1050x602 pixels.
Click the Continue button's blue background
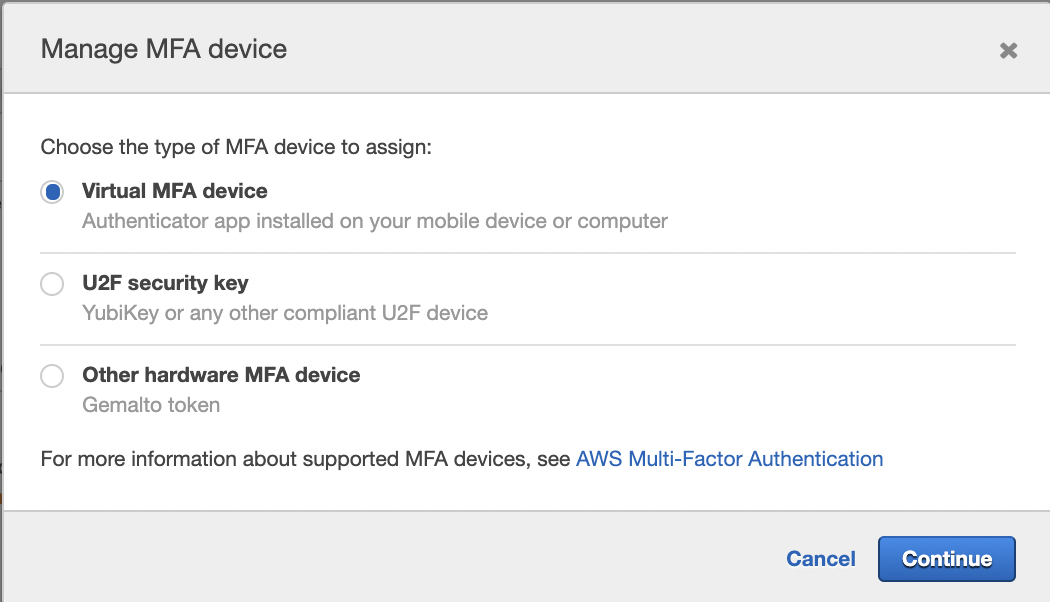tap(946, 558)
